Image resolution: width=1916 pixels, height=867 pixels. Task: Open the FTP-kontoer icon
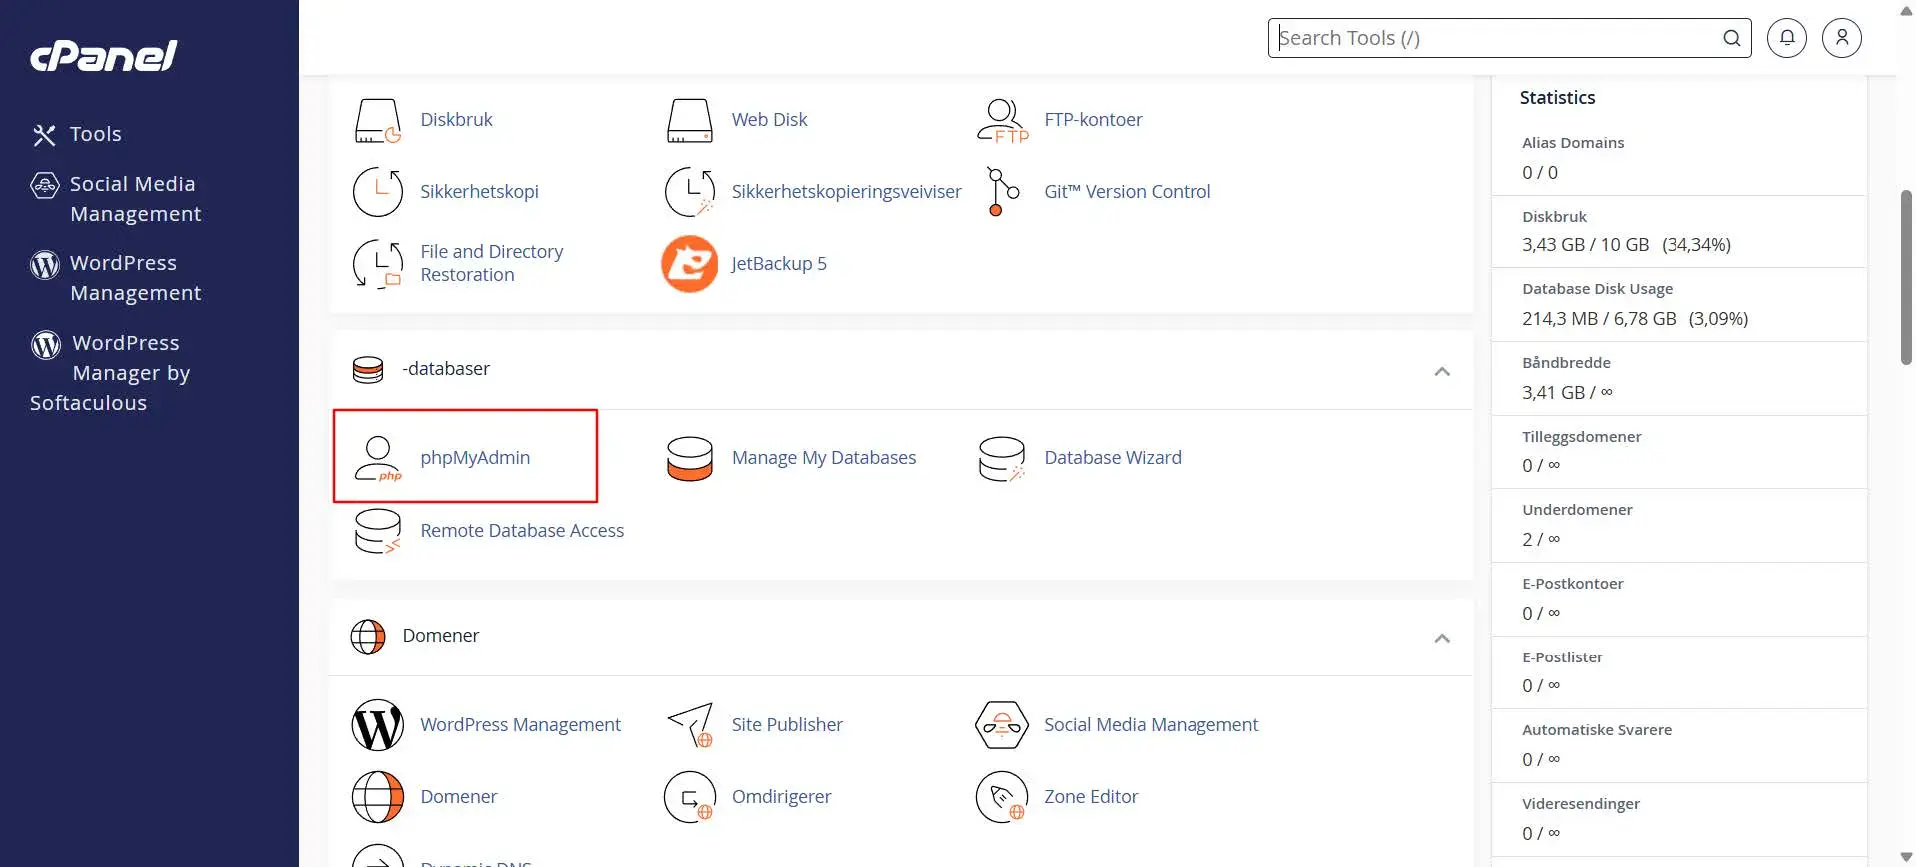tap(1002, 120)
